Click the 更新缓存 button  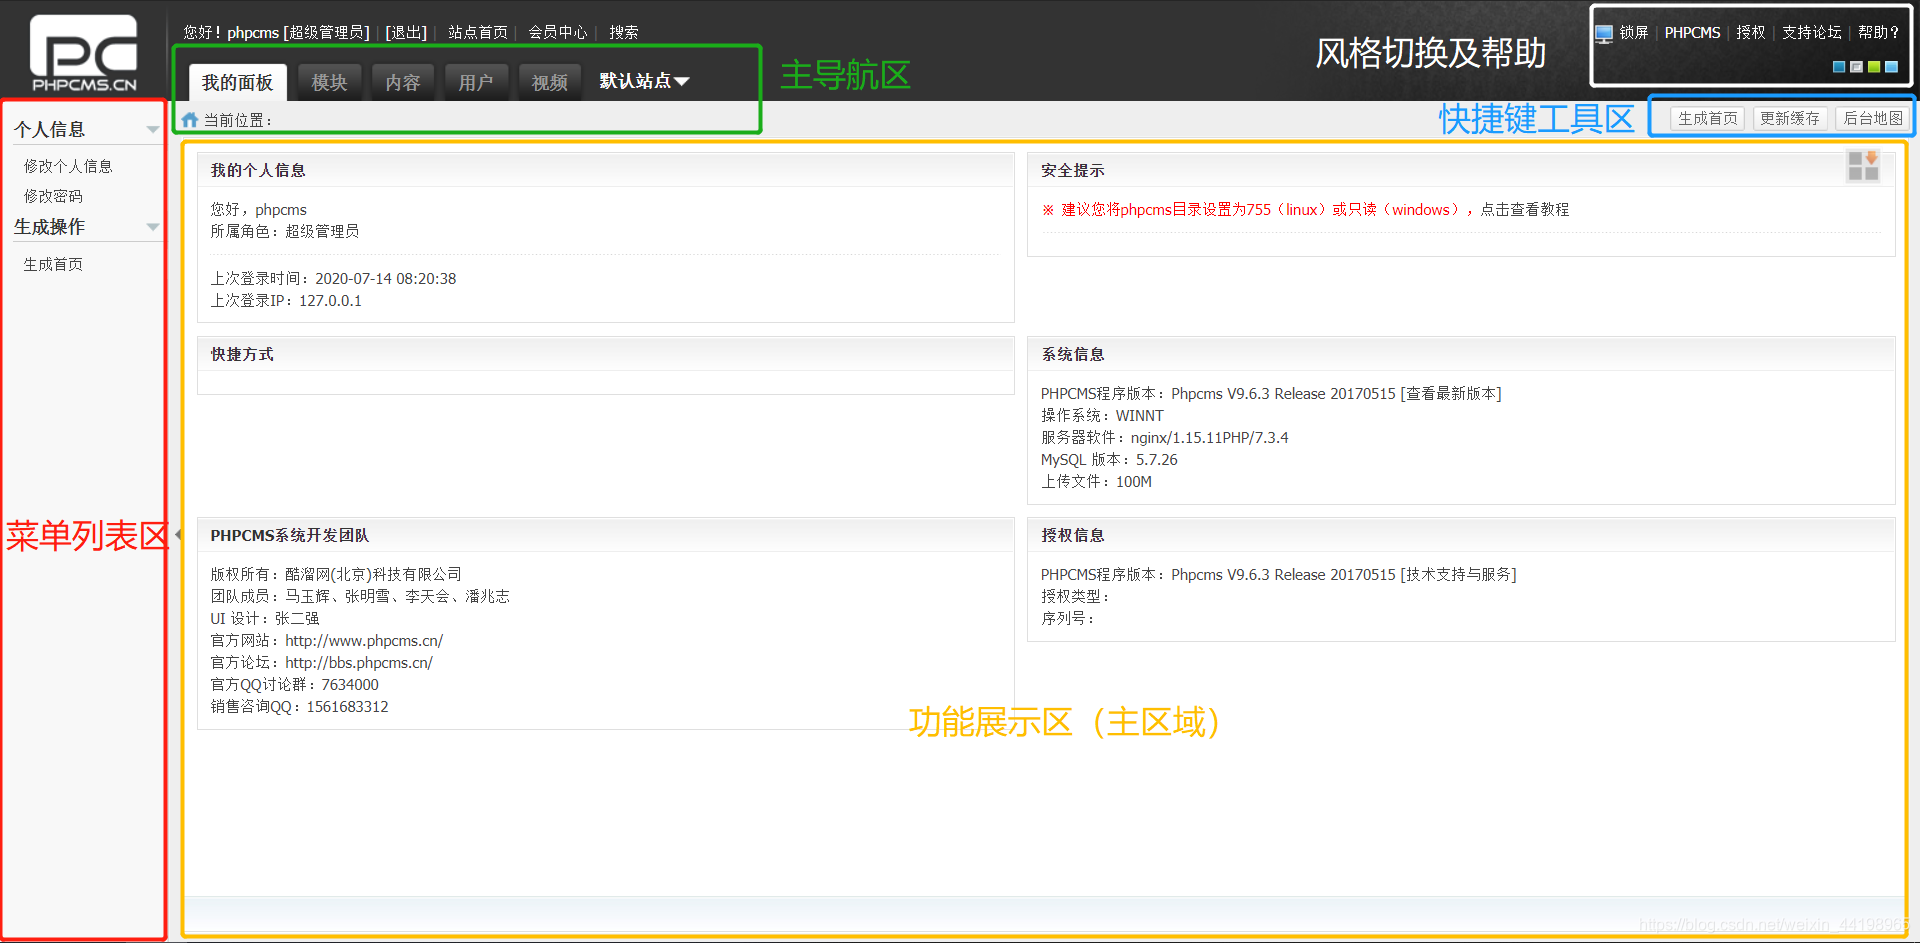point(1790,117)
